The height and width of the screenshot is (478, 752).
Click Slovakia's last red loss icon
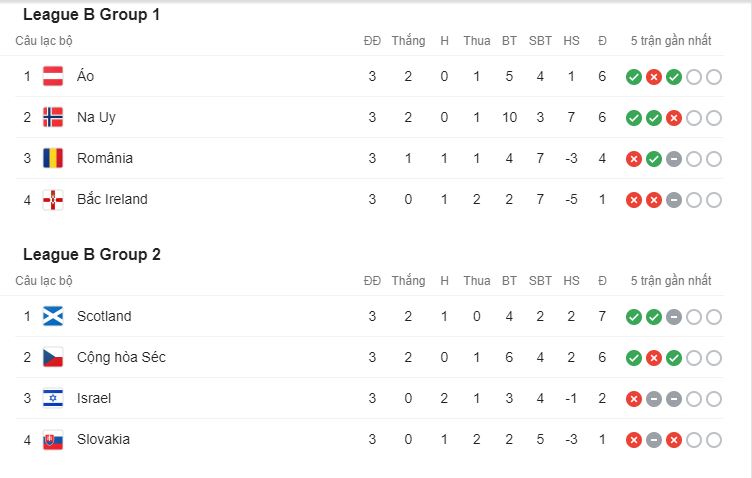point(674,440)
